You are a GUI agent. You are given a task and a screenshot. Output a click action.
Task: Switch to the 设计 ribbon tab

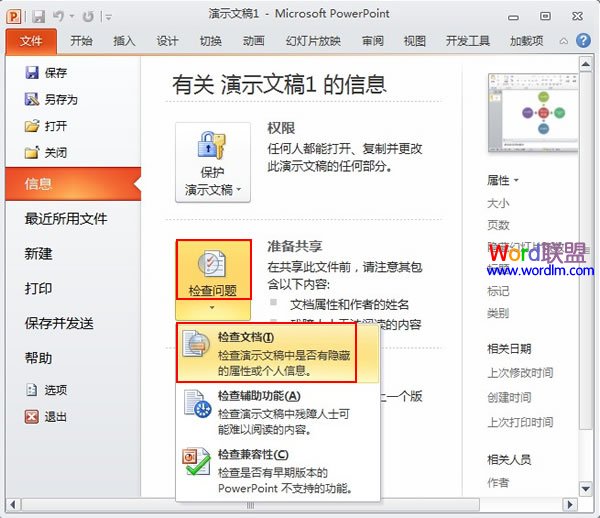(x=167, y=41)
